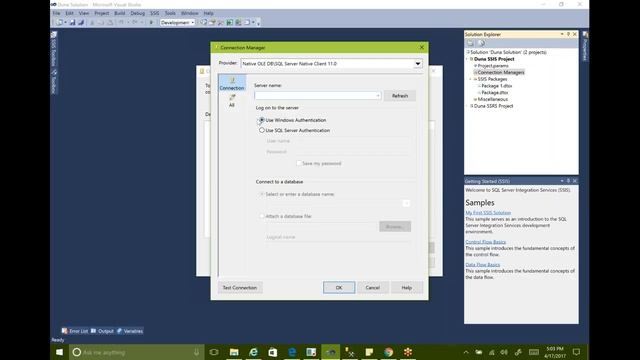Open the Server name dropdown arrow
The width and height of the screenshot is (640, 360).
click(x=378, y=96)
